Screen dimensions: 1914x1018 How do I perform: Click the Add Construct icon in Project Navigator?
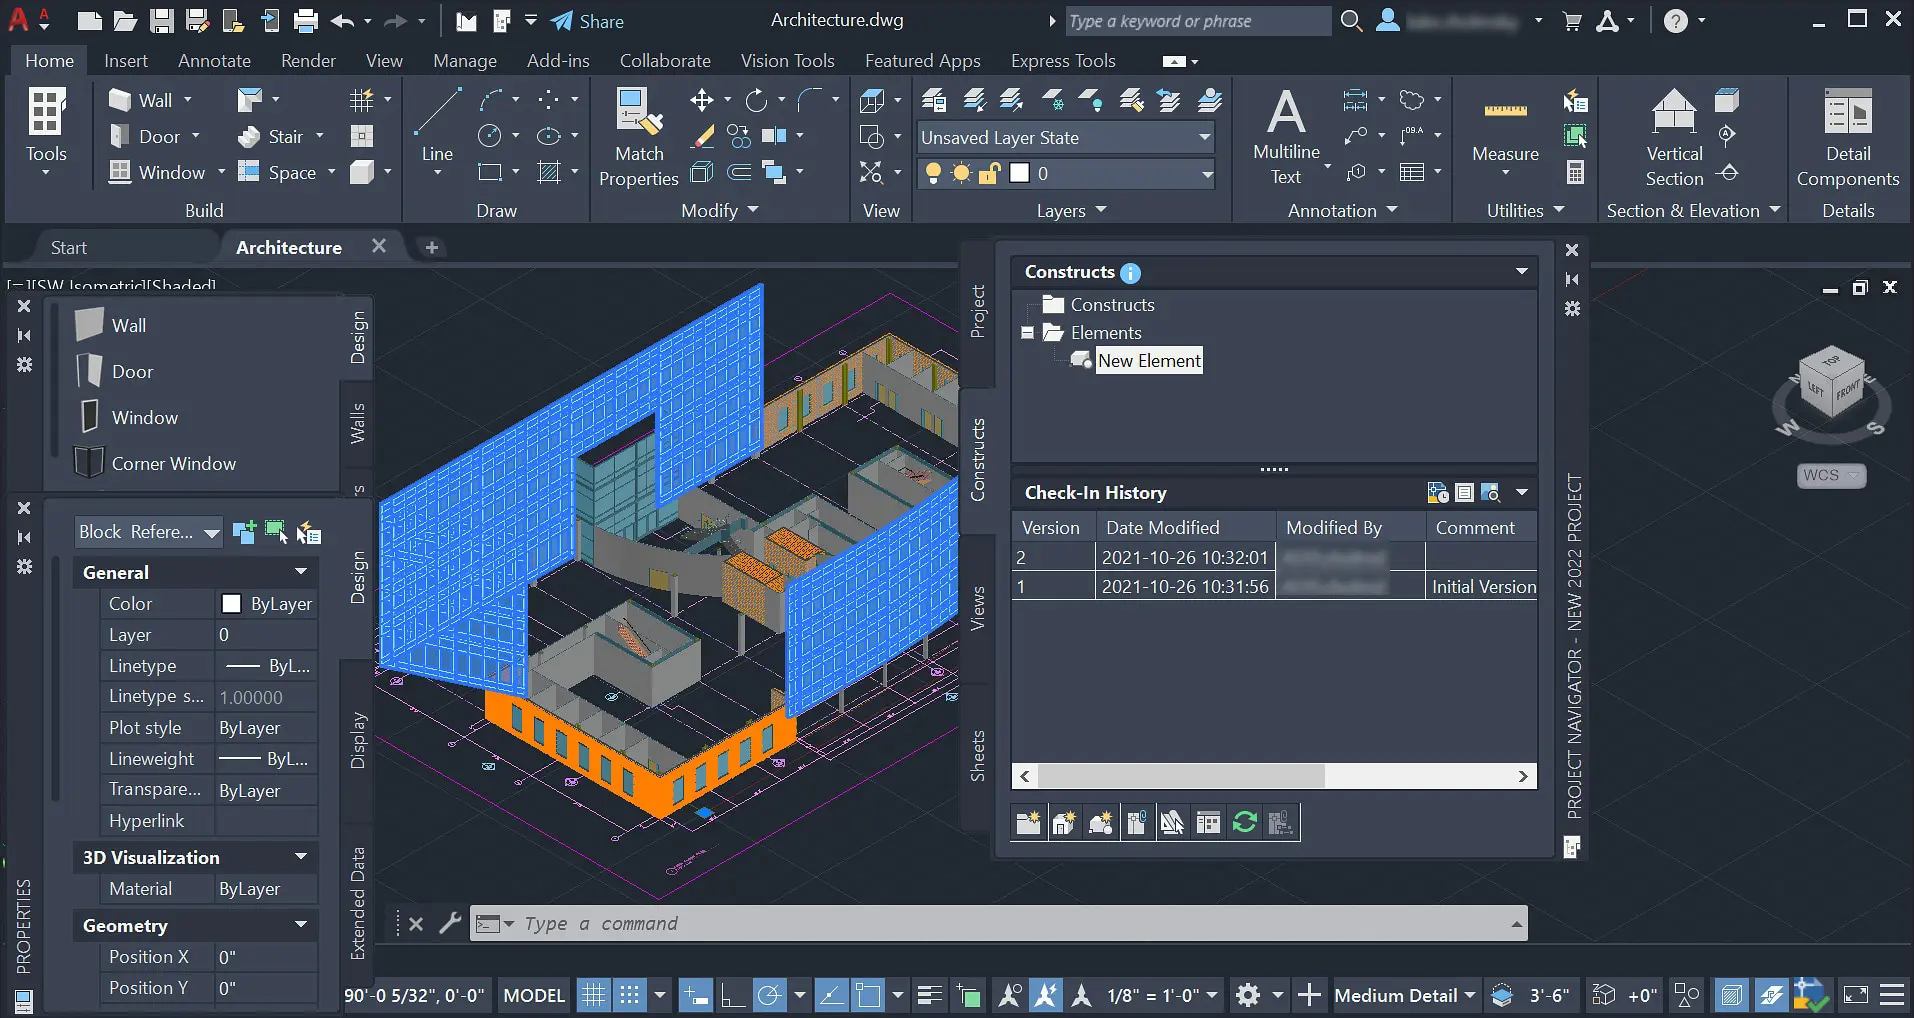pos(1063,822)
